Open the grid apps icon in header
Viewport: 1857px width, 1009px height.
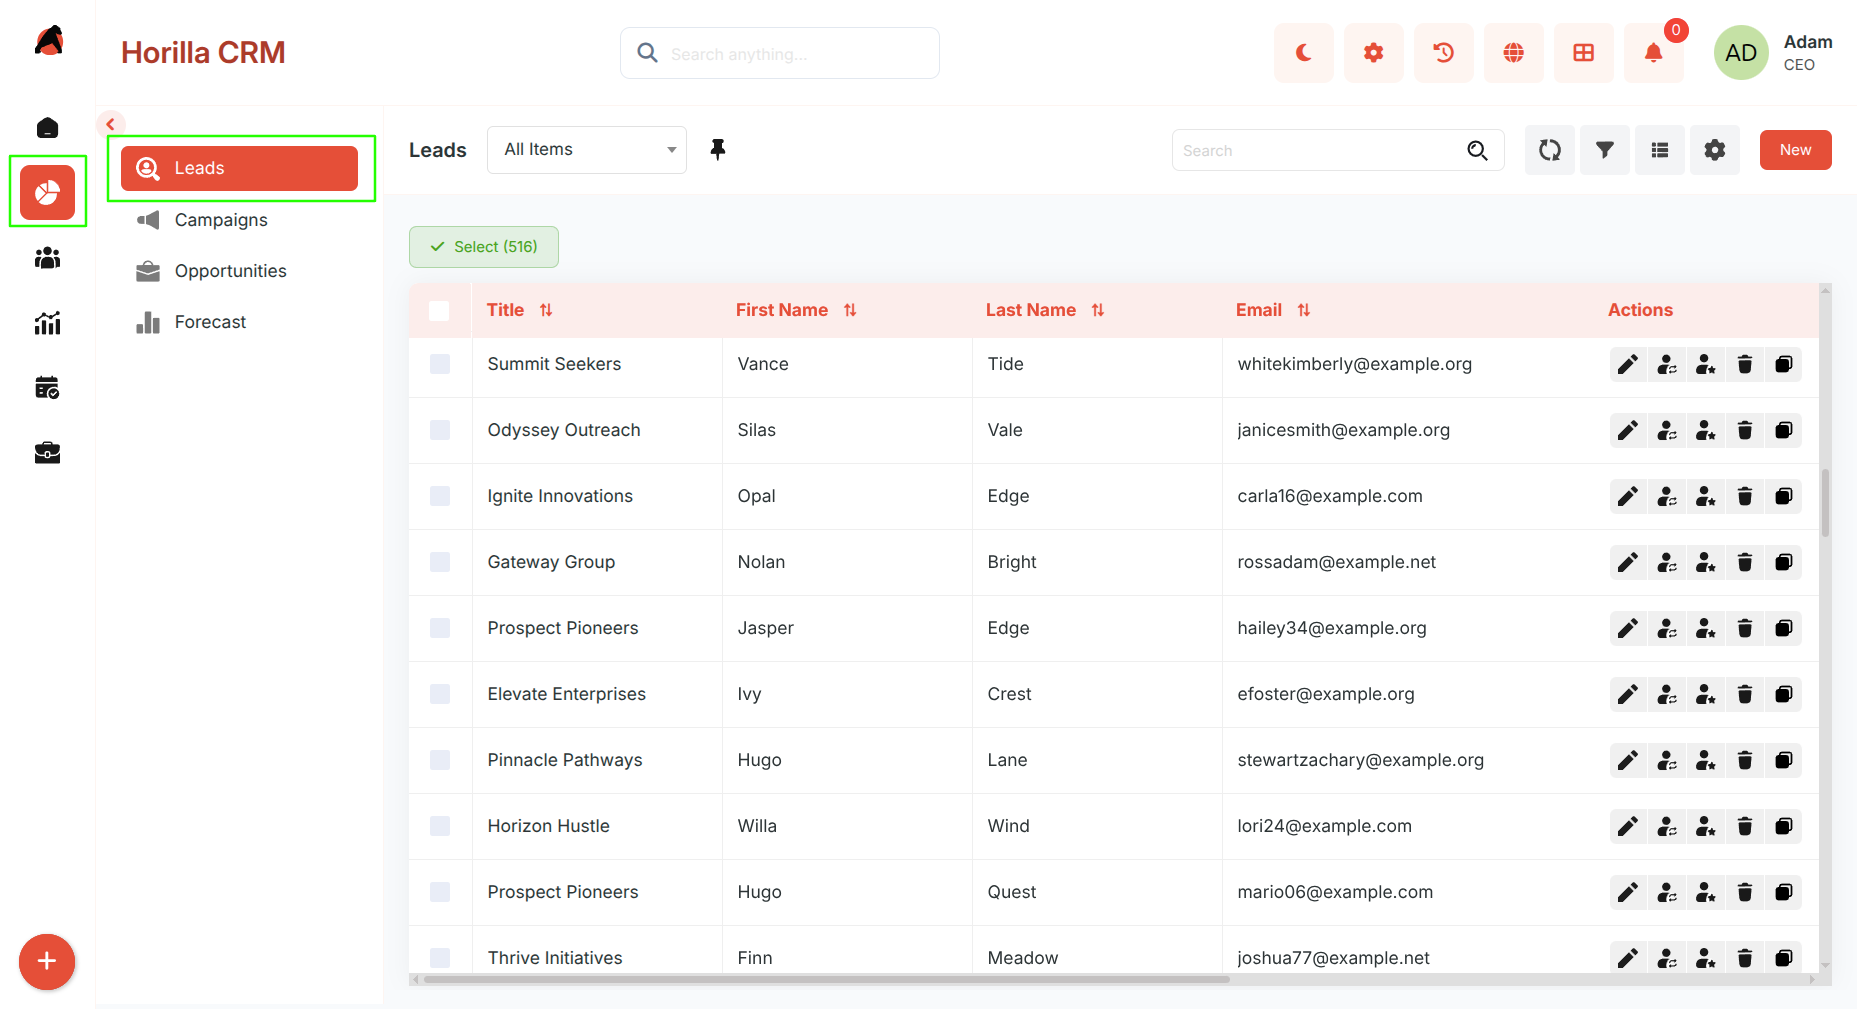1583,53
